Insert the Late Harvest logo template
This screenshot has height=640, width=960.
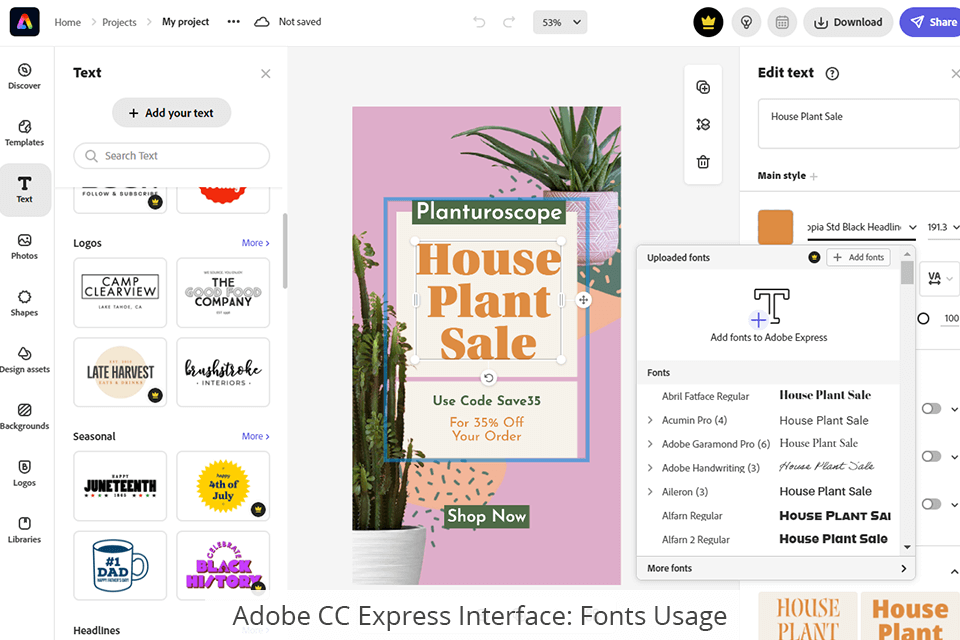pos(120,372)
